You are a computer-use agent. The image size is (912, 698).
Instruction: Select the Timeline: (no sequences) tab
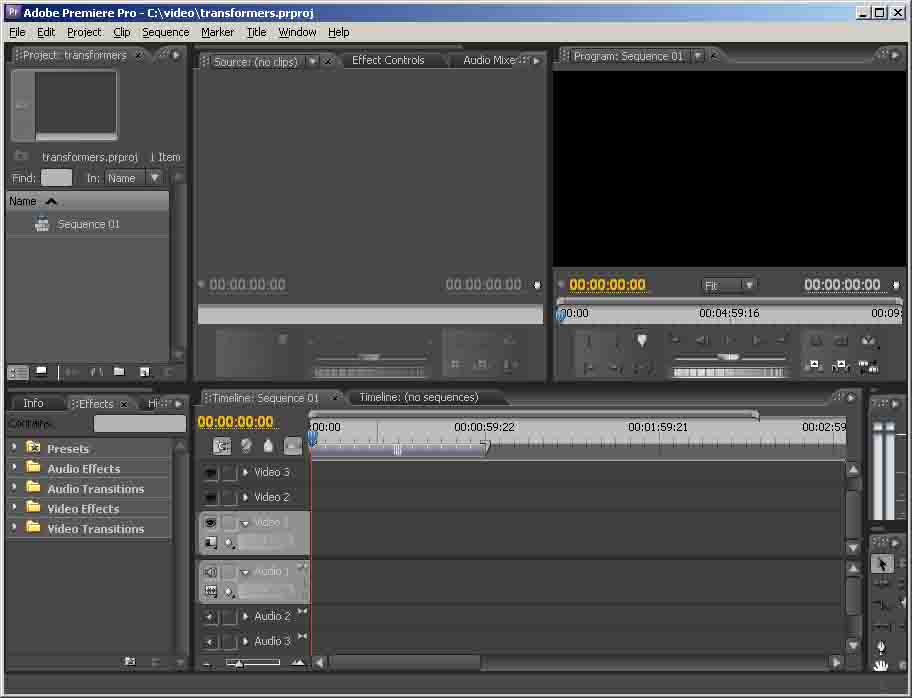point(419,397)
